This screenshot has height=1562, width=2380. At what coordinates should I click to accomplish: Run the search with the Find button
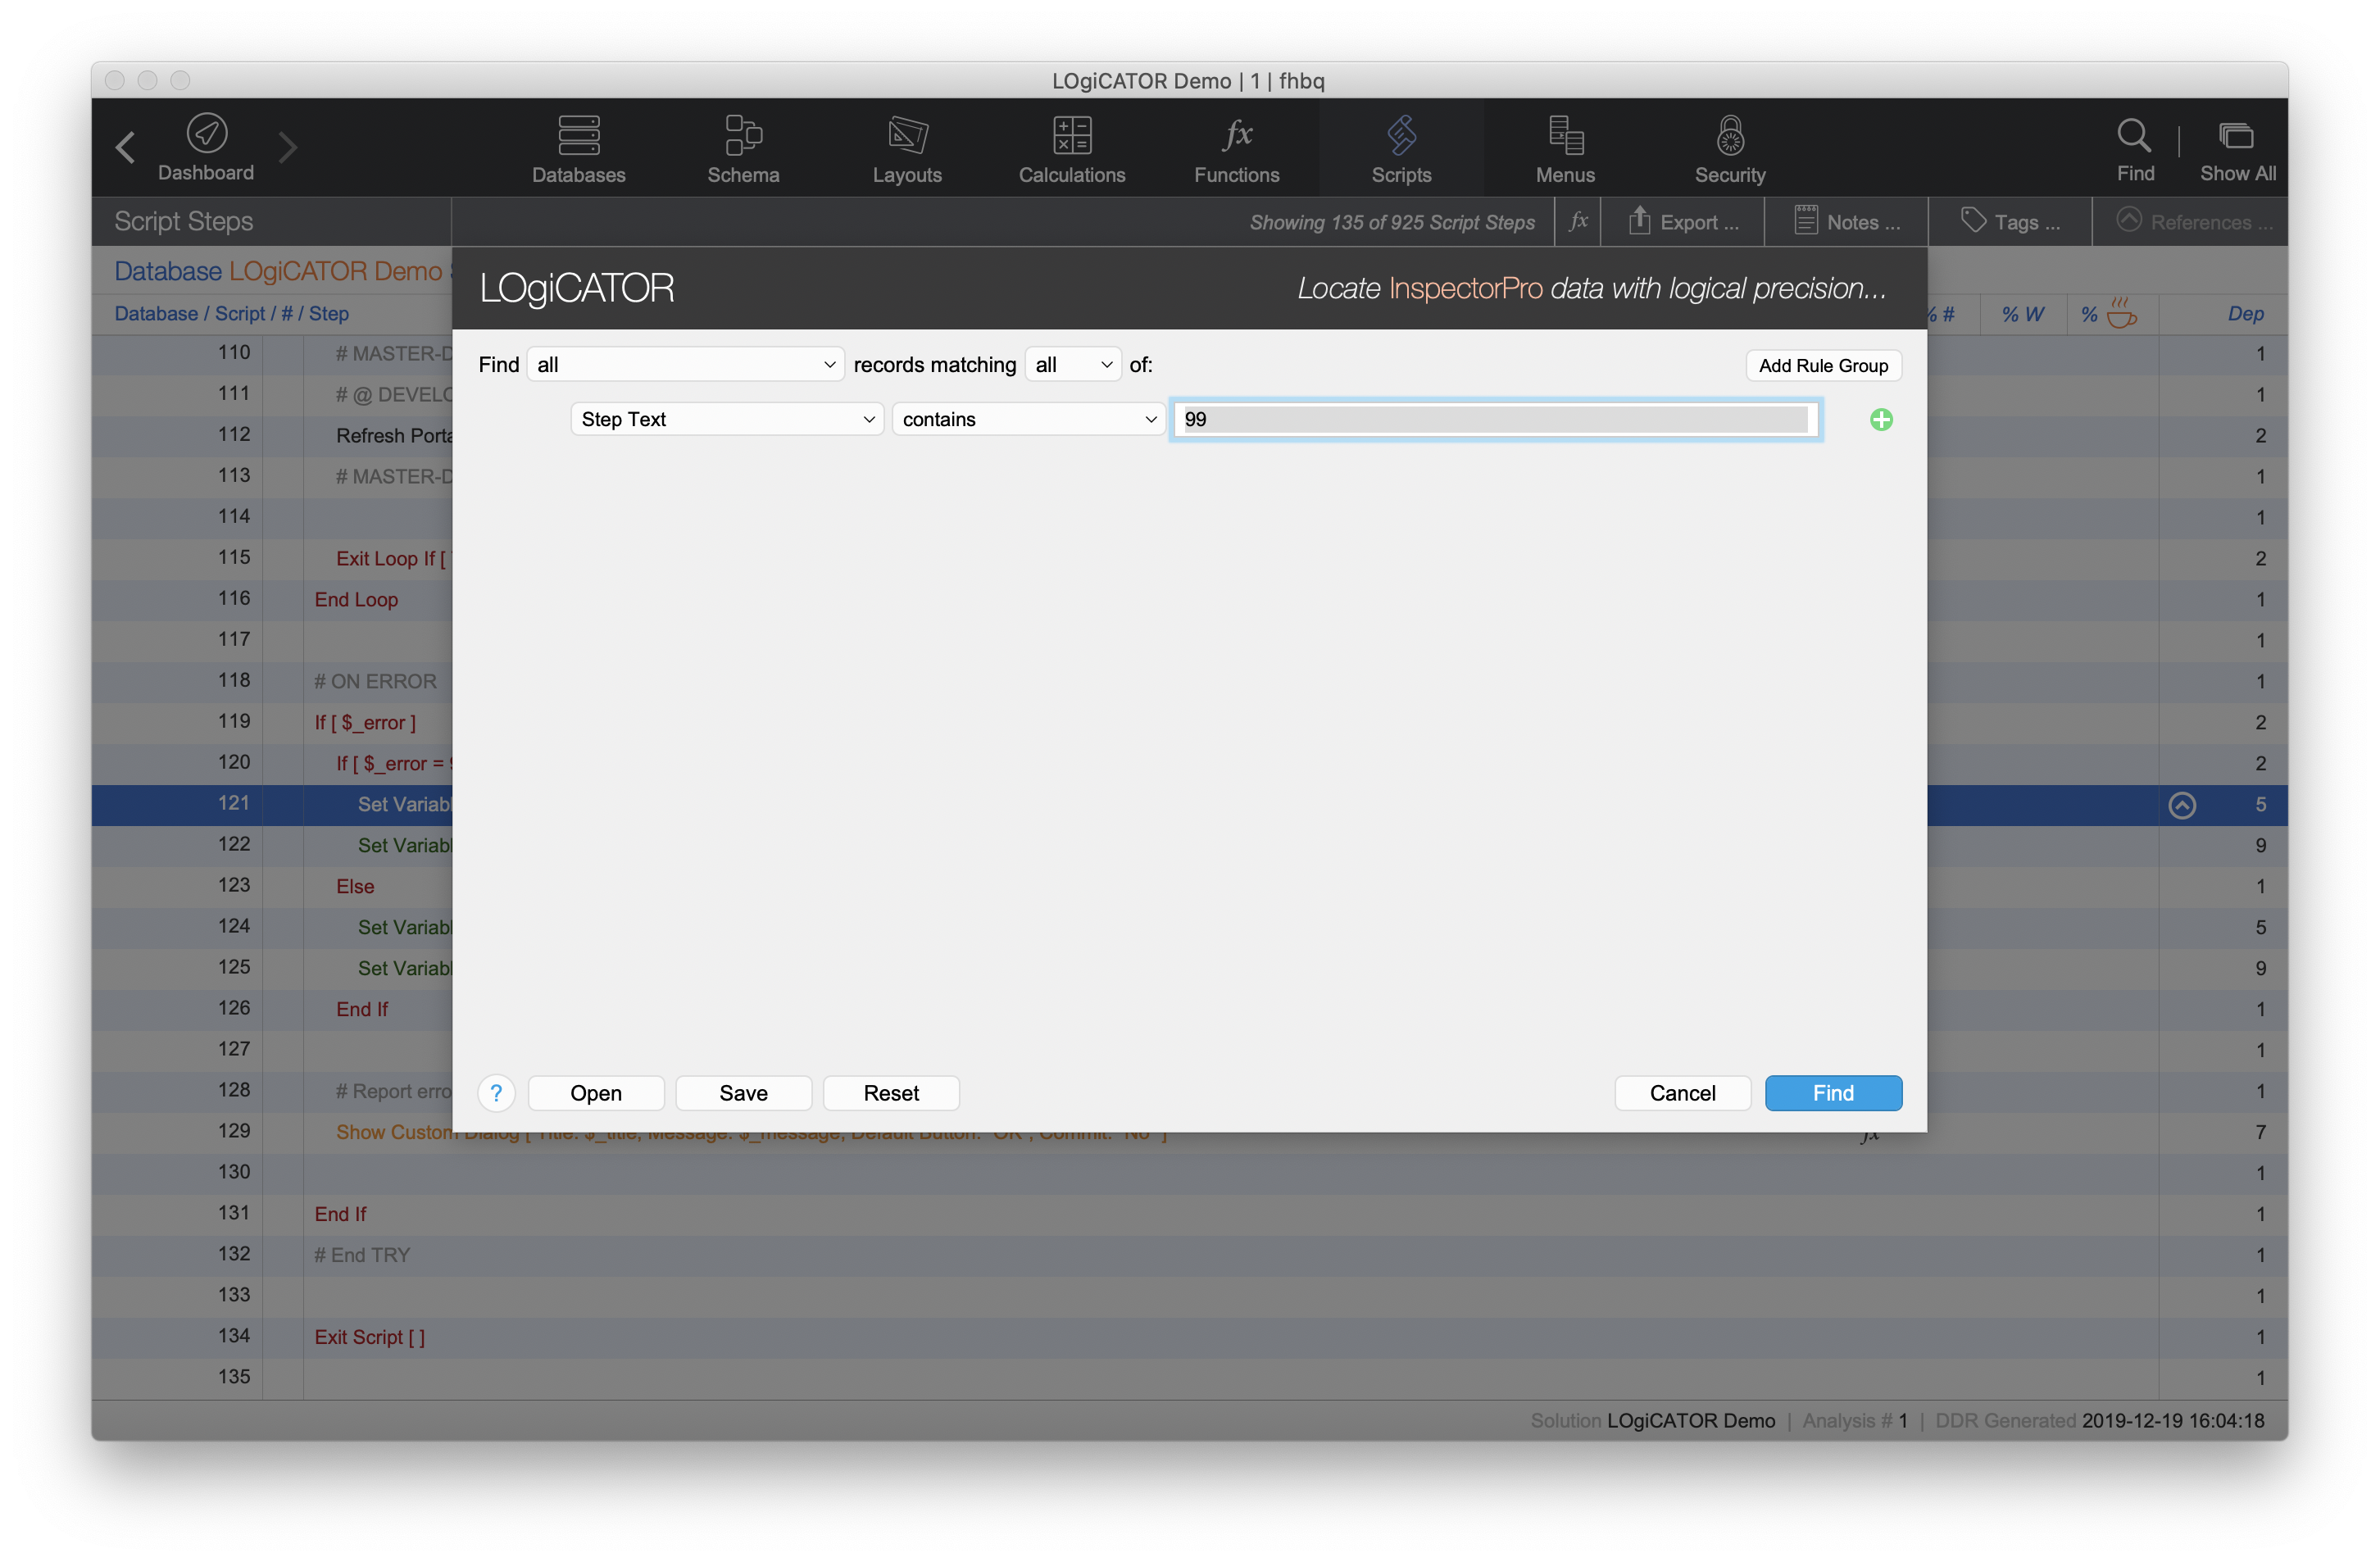[1833, 1093]
